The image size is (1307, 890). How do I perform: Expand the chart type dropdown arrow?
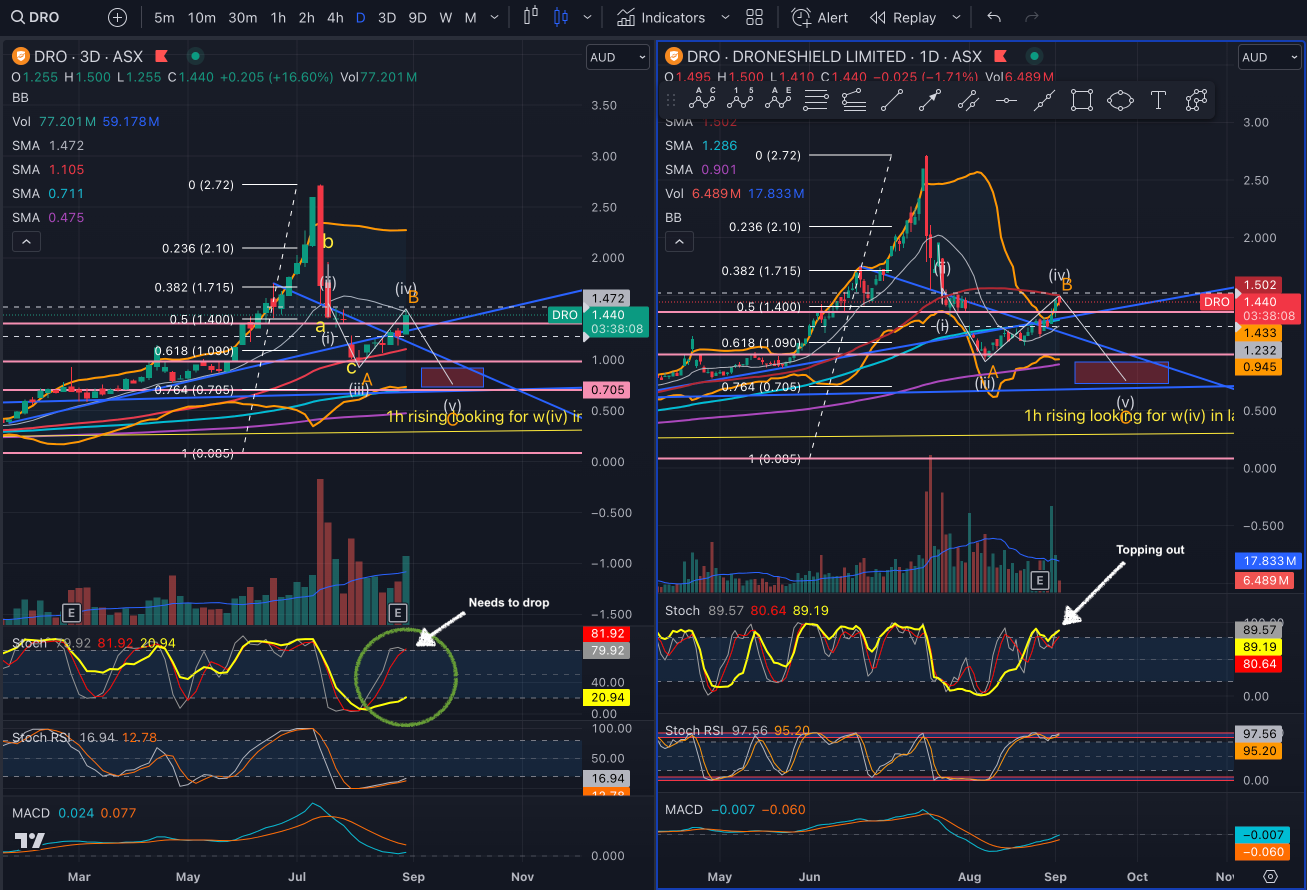pyautogui.click(x=588, y=17)
